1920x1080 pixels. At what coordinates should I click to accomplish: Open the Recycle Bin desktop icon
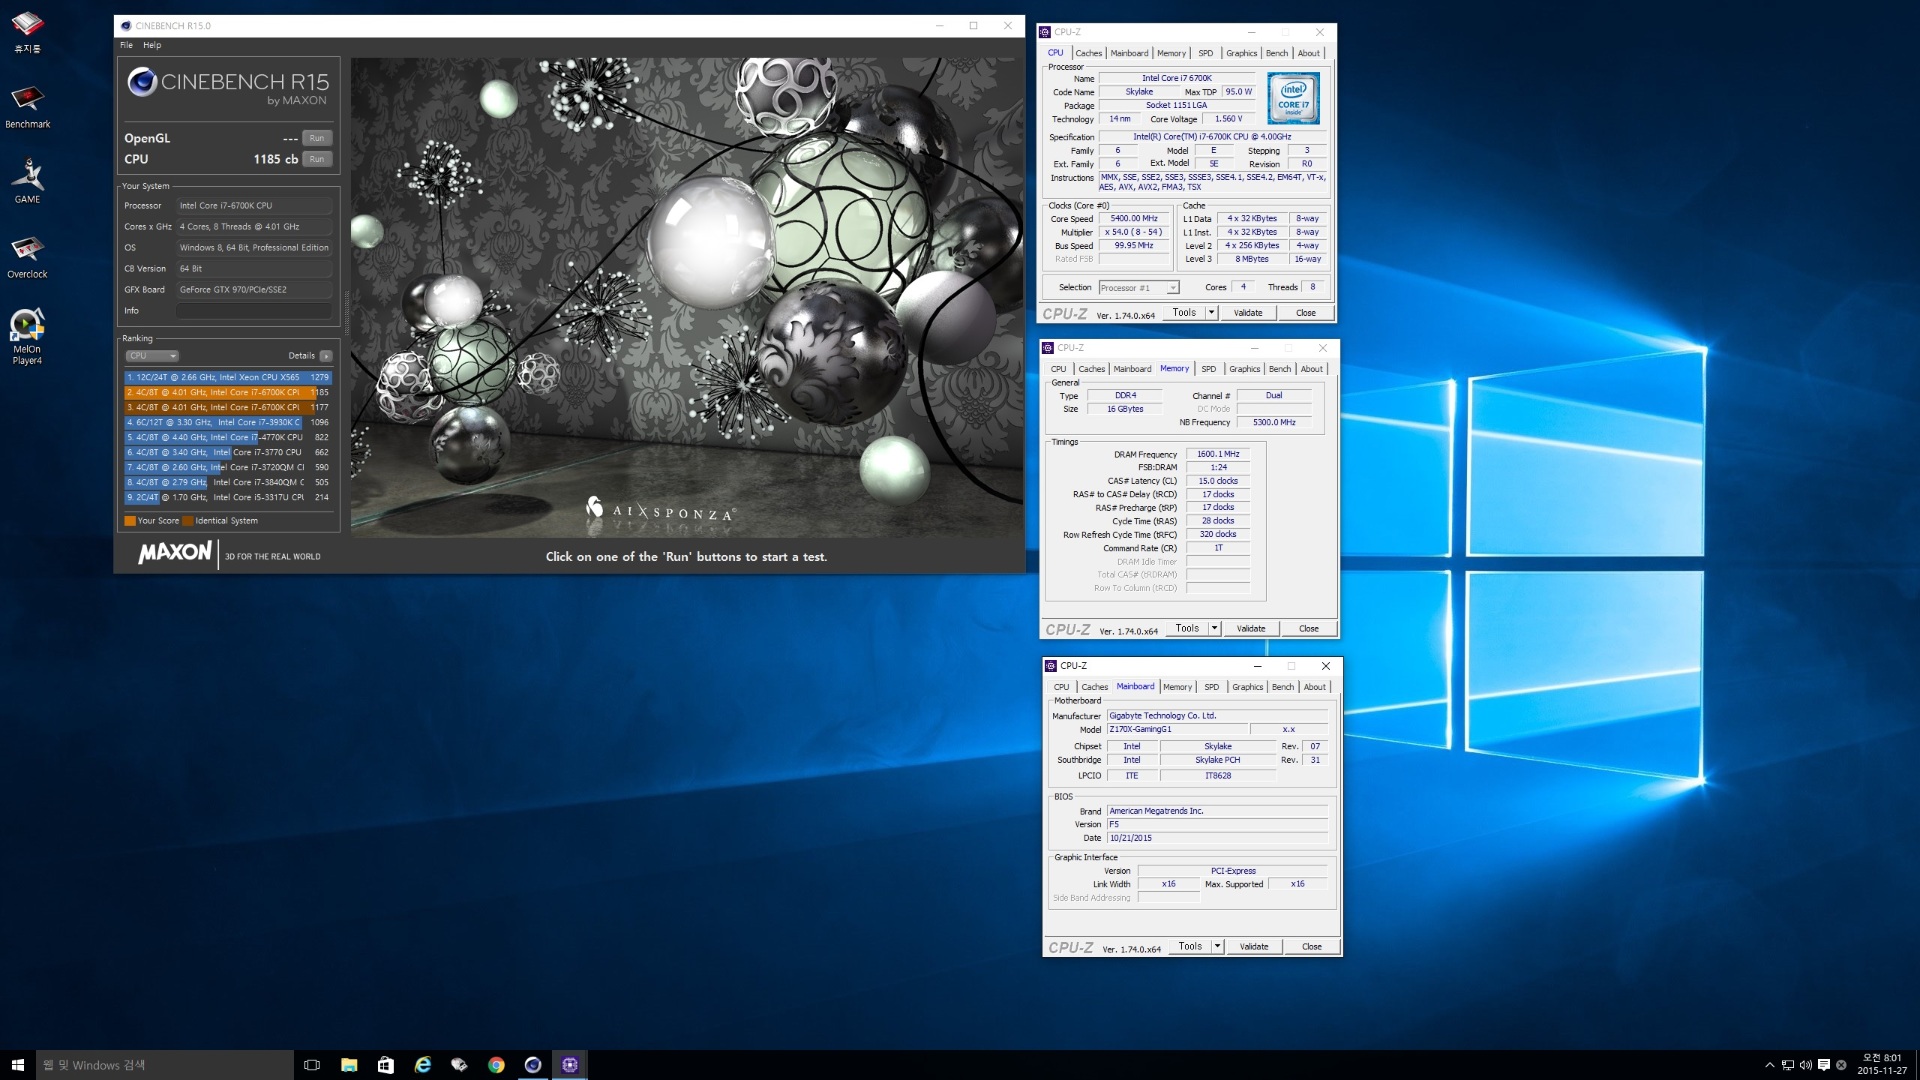point(27,31)
